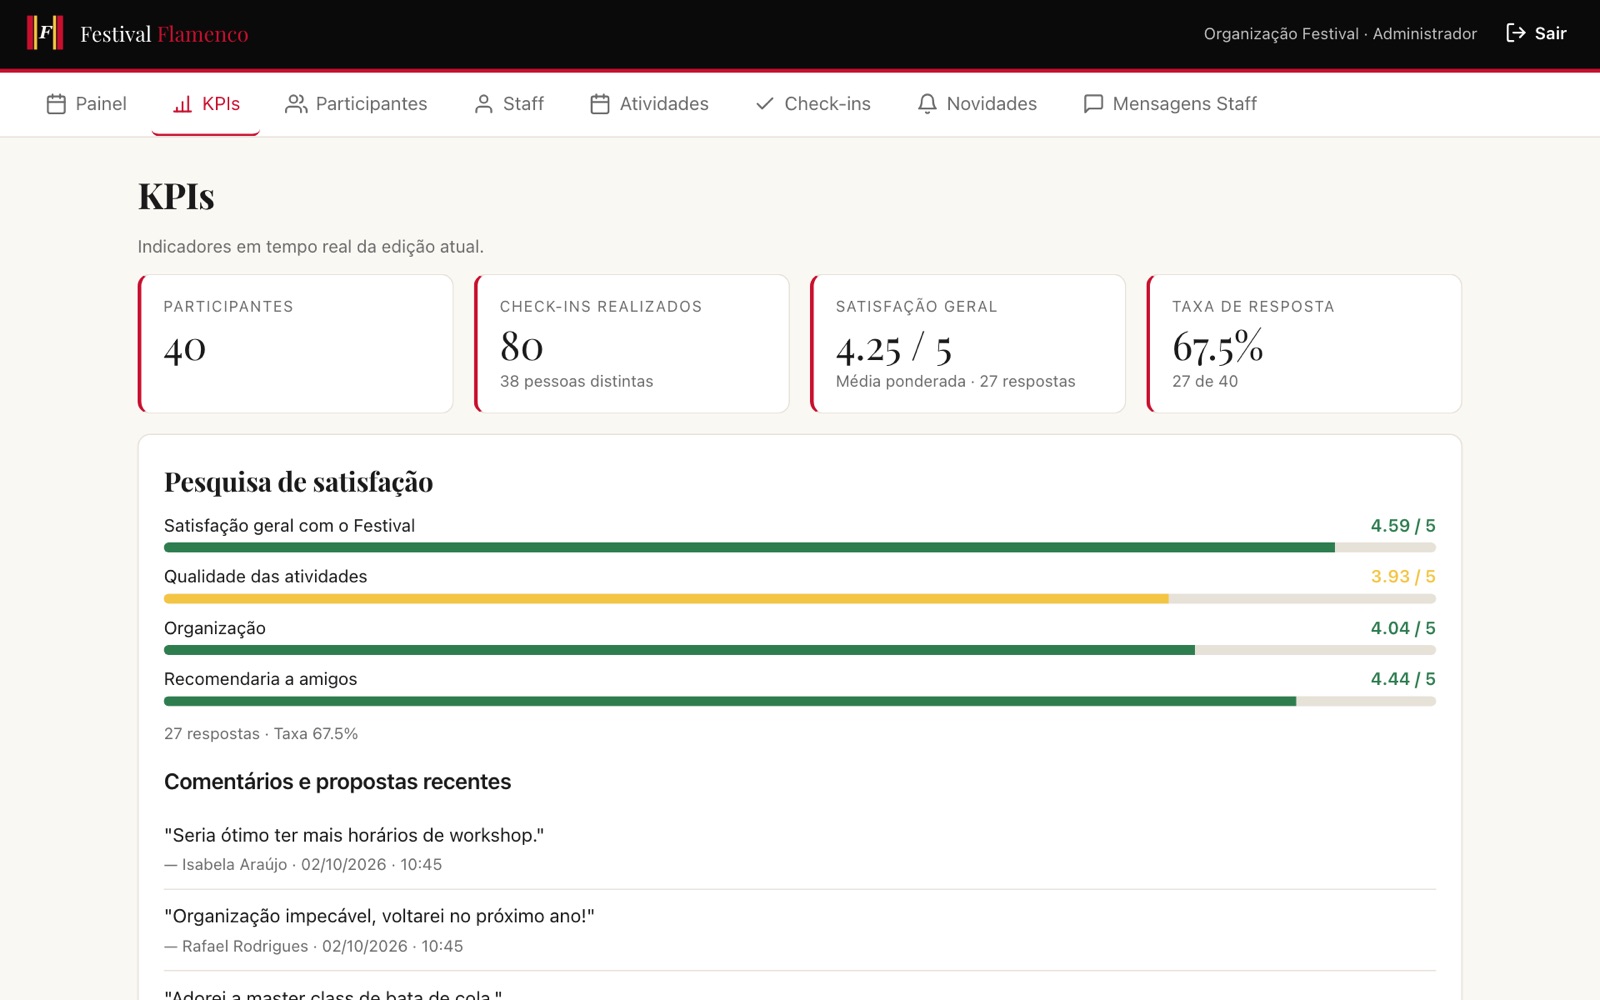Click the Staff person icon

point(484,104)
